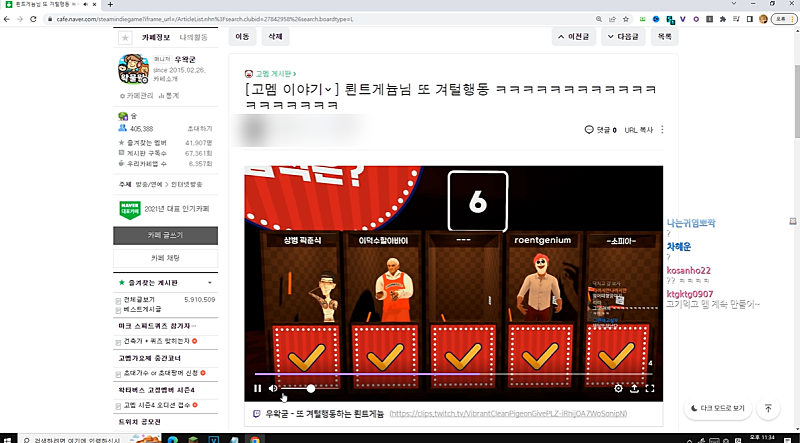This screenshot has height=443, width=800.
Task: Click the Windows taskbar search box
Action: coord(89,439)
